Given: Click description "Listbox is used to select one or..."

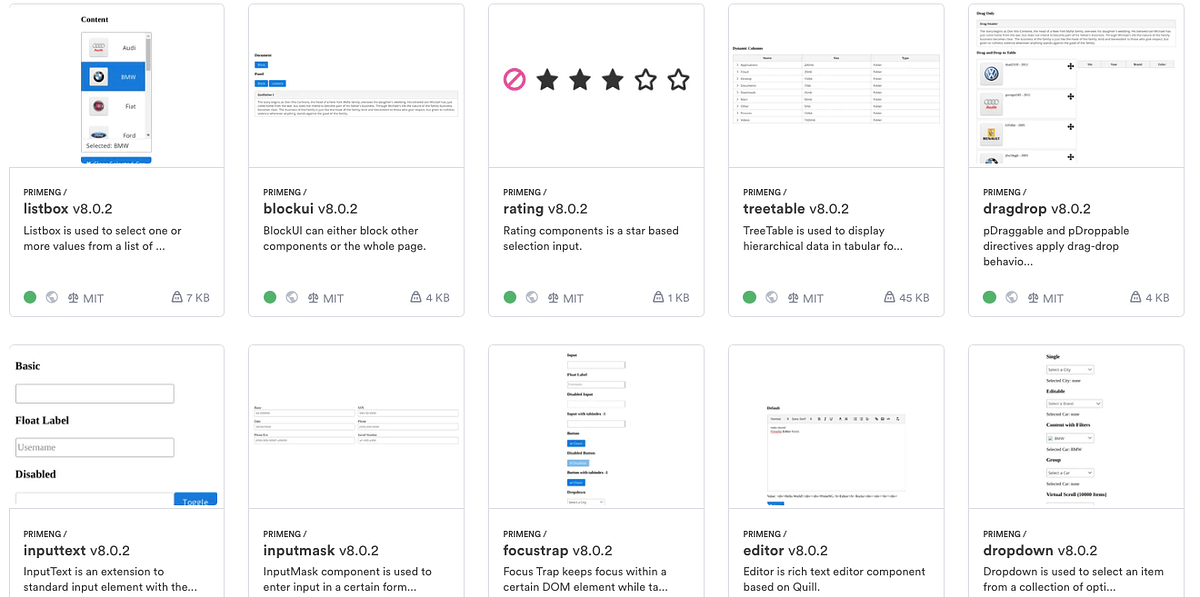Looking at the screenshot, I should [102, 238].
